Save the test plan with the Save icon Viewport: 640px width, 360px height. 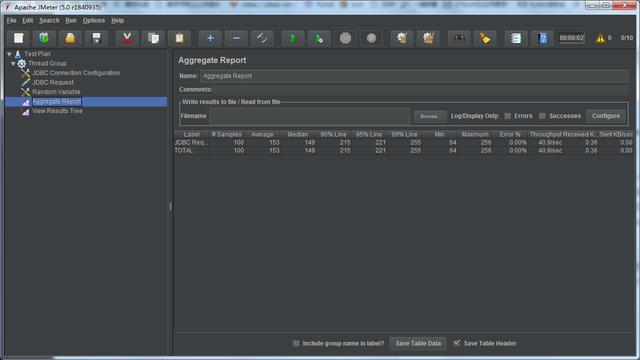point(96,38)
